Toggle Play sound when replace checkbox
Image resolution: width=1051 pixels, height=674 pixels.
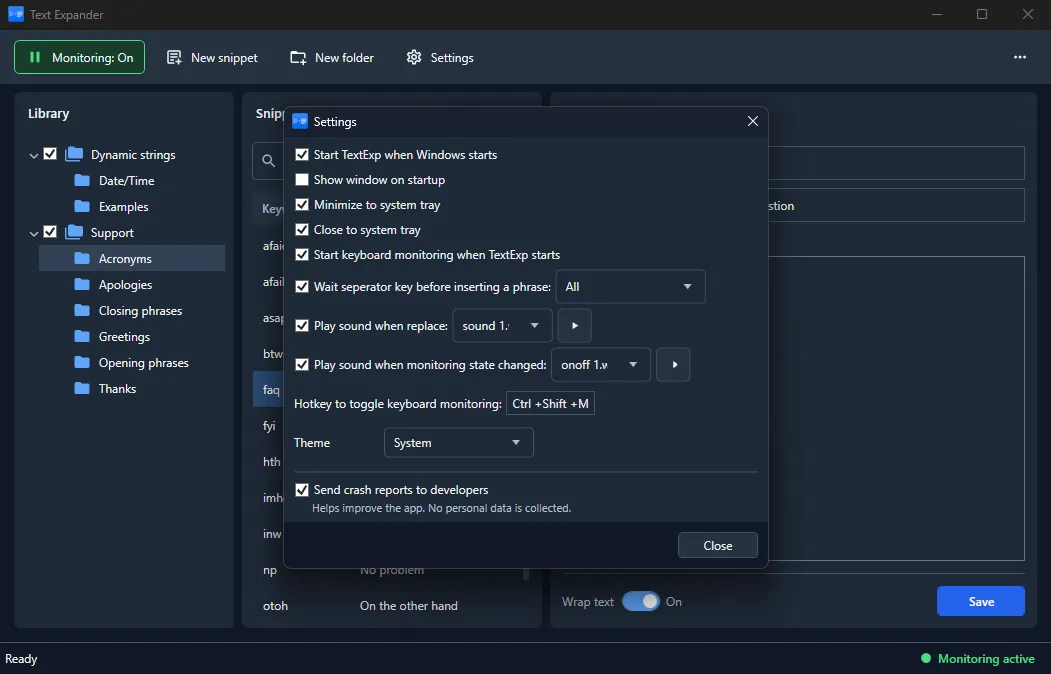tap(302, 326)
